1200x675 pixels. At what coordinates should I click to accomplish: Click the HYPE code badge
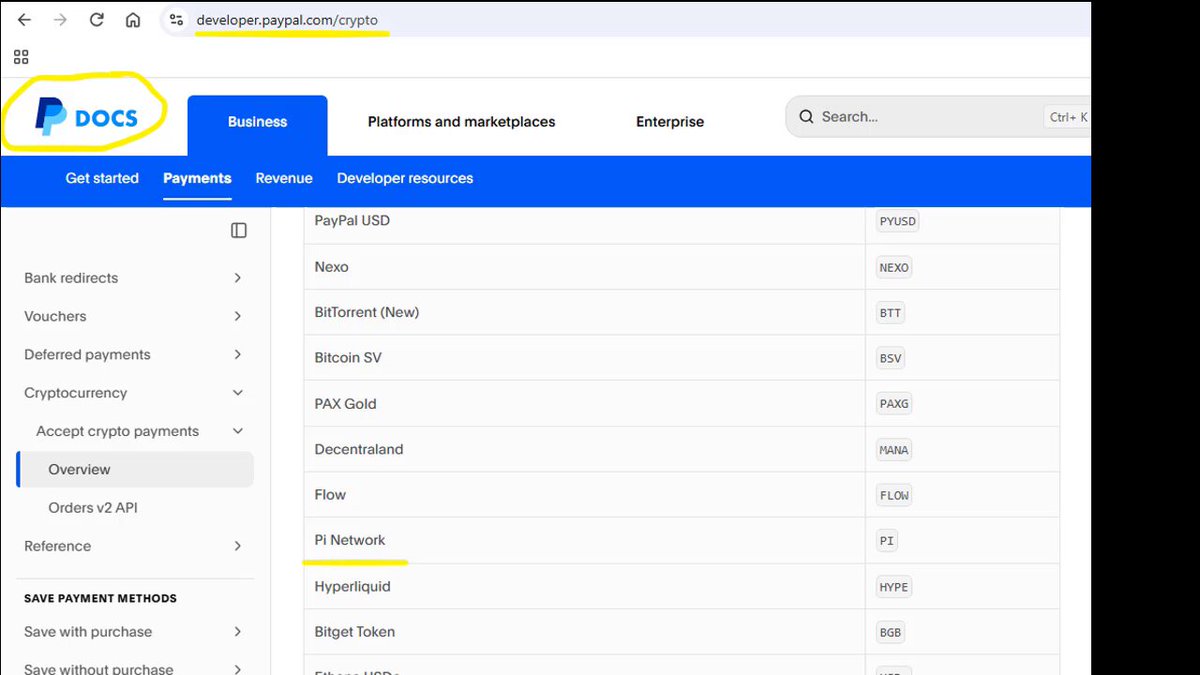click(894, 587)
